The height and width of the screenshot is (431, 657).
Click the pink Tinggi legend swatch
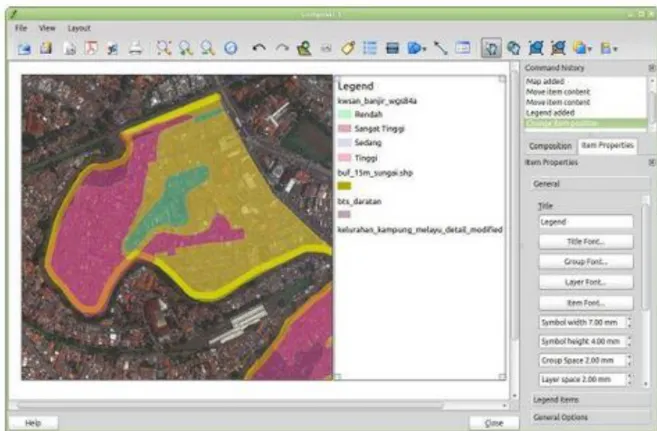(344, 158)
